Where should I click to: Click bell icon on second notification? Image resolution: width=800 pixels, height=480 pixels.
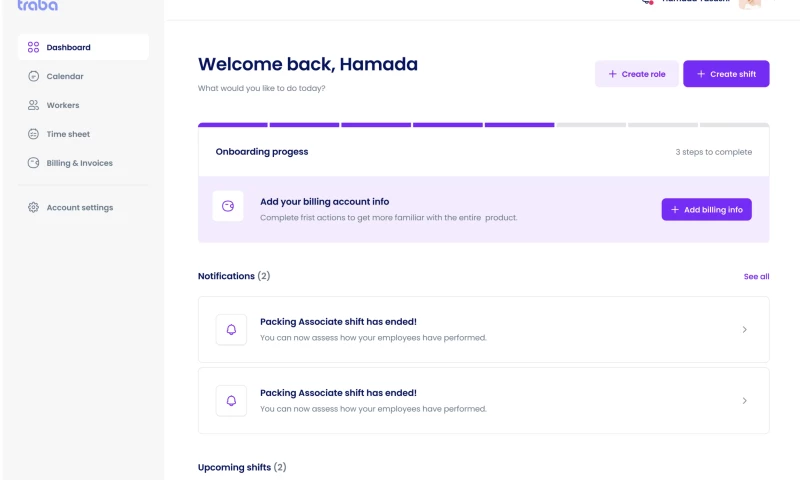(x=231, y=401)
